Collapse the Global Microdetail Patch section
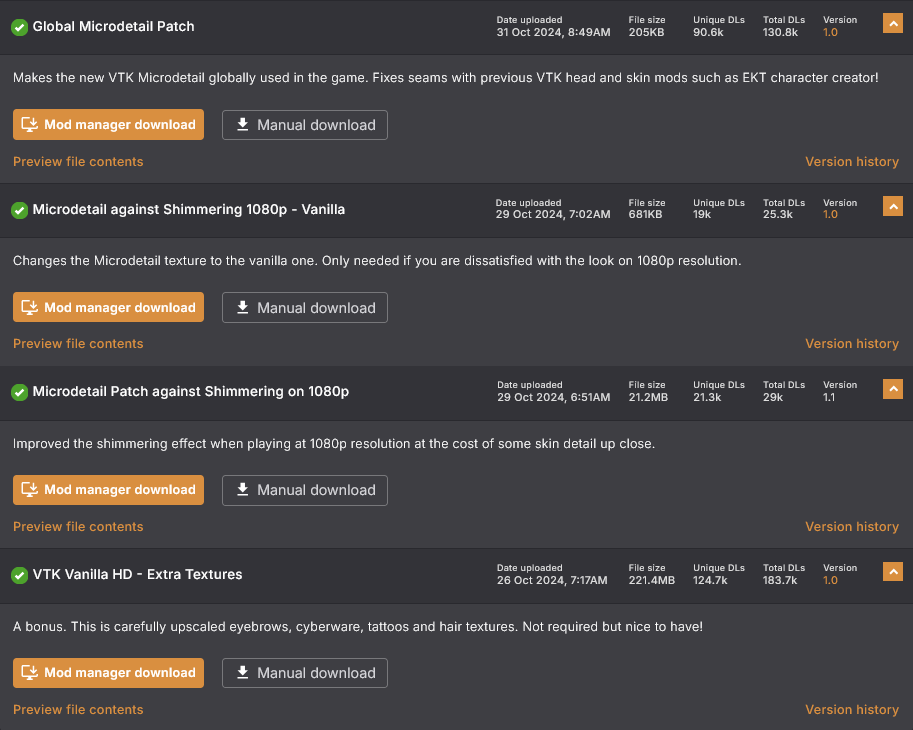The height and width of the screenshot is (730, 913). point(893,23)
